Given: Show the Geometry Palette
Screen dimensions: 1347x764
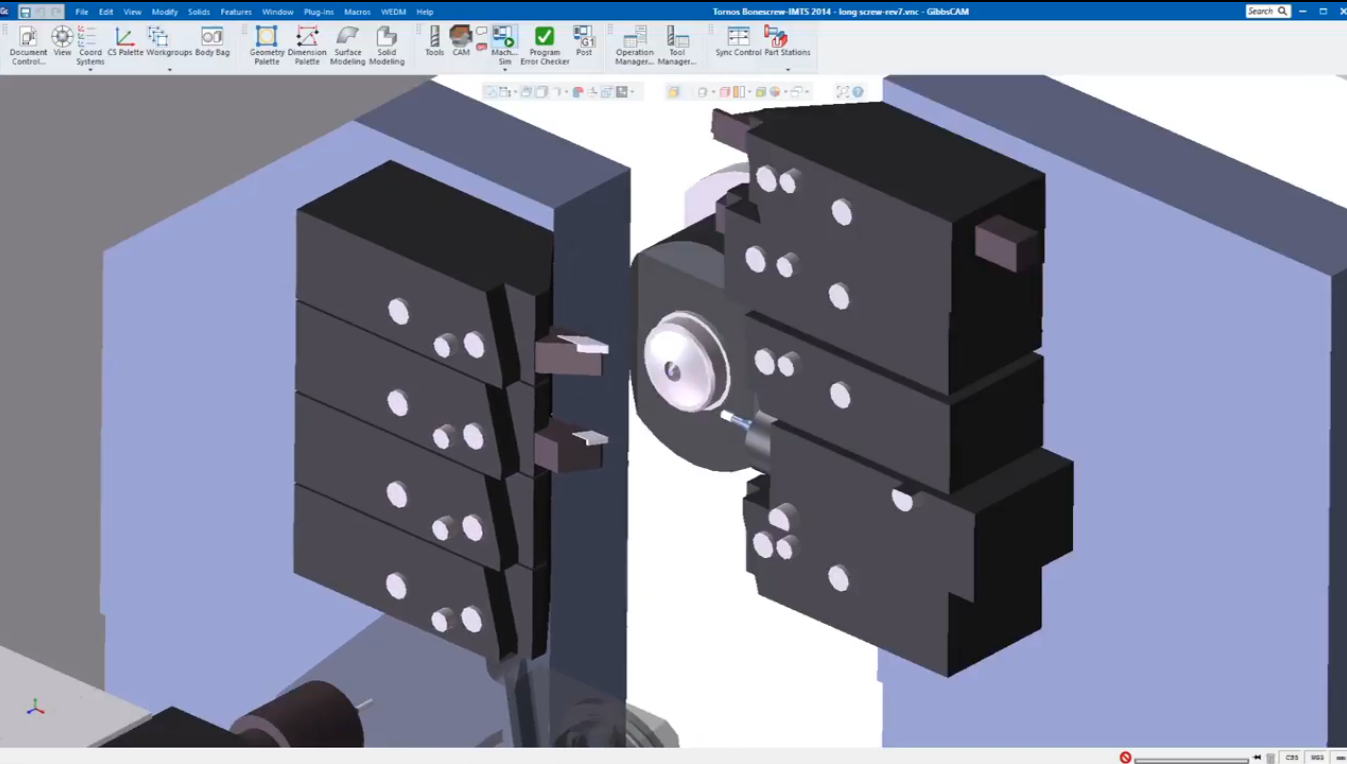Looking at the screenshot, I should [x=267, y=46].
